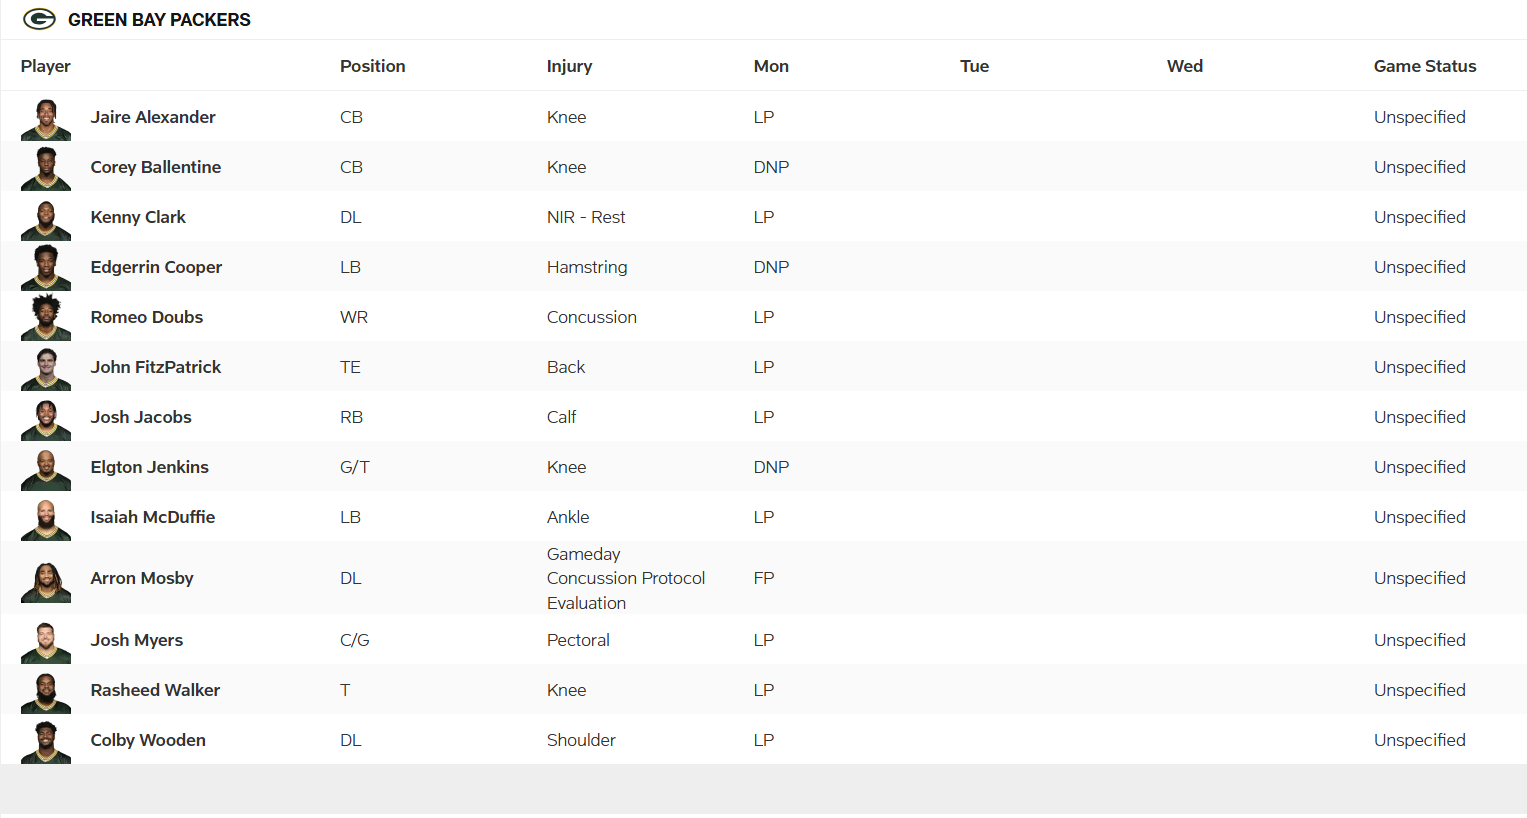Click the Player column header
Screen dimensions: 1527x818
coord(46,66)
